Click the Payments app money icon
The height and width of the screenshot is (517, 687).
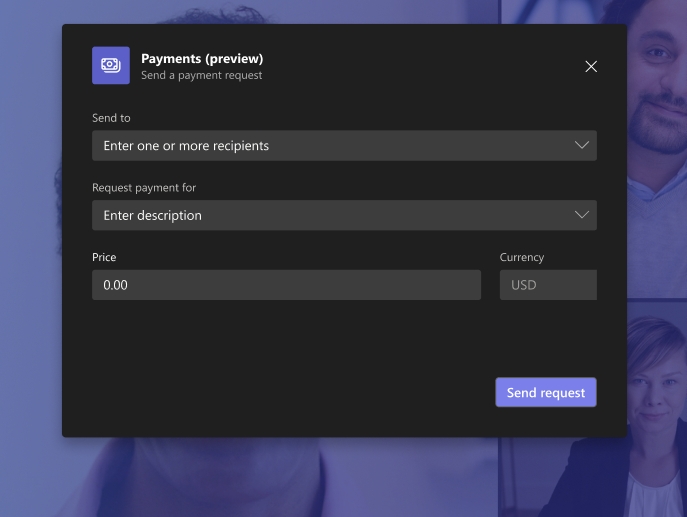point(111,65)
